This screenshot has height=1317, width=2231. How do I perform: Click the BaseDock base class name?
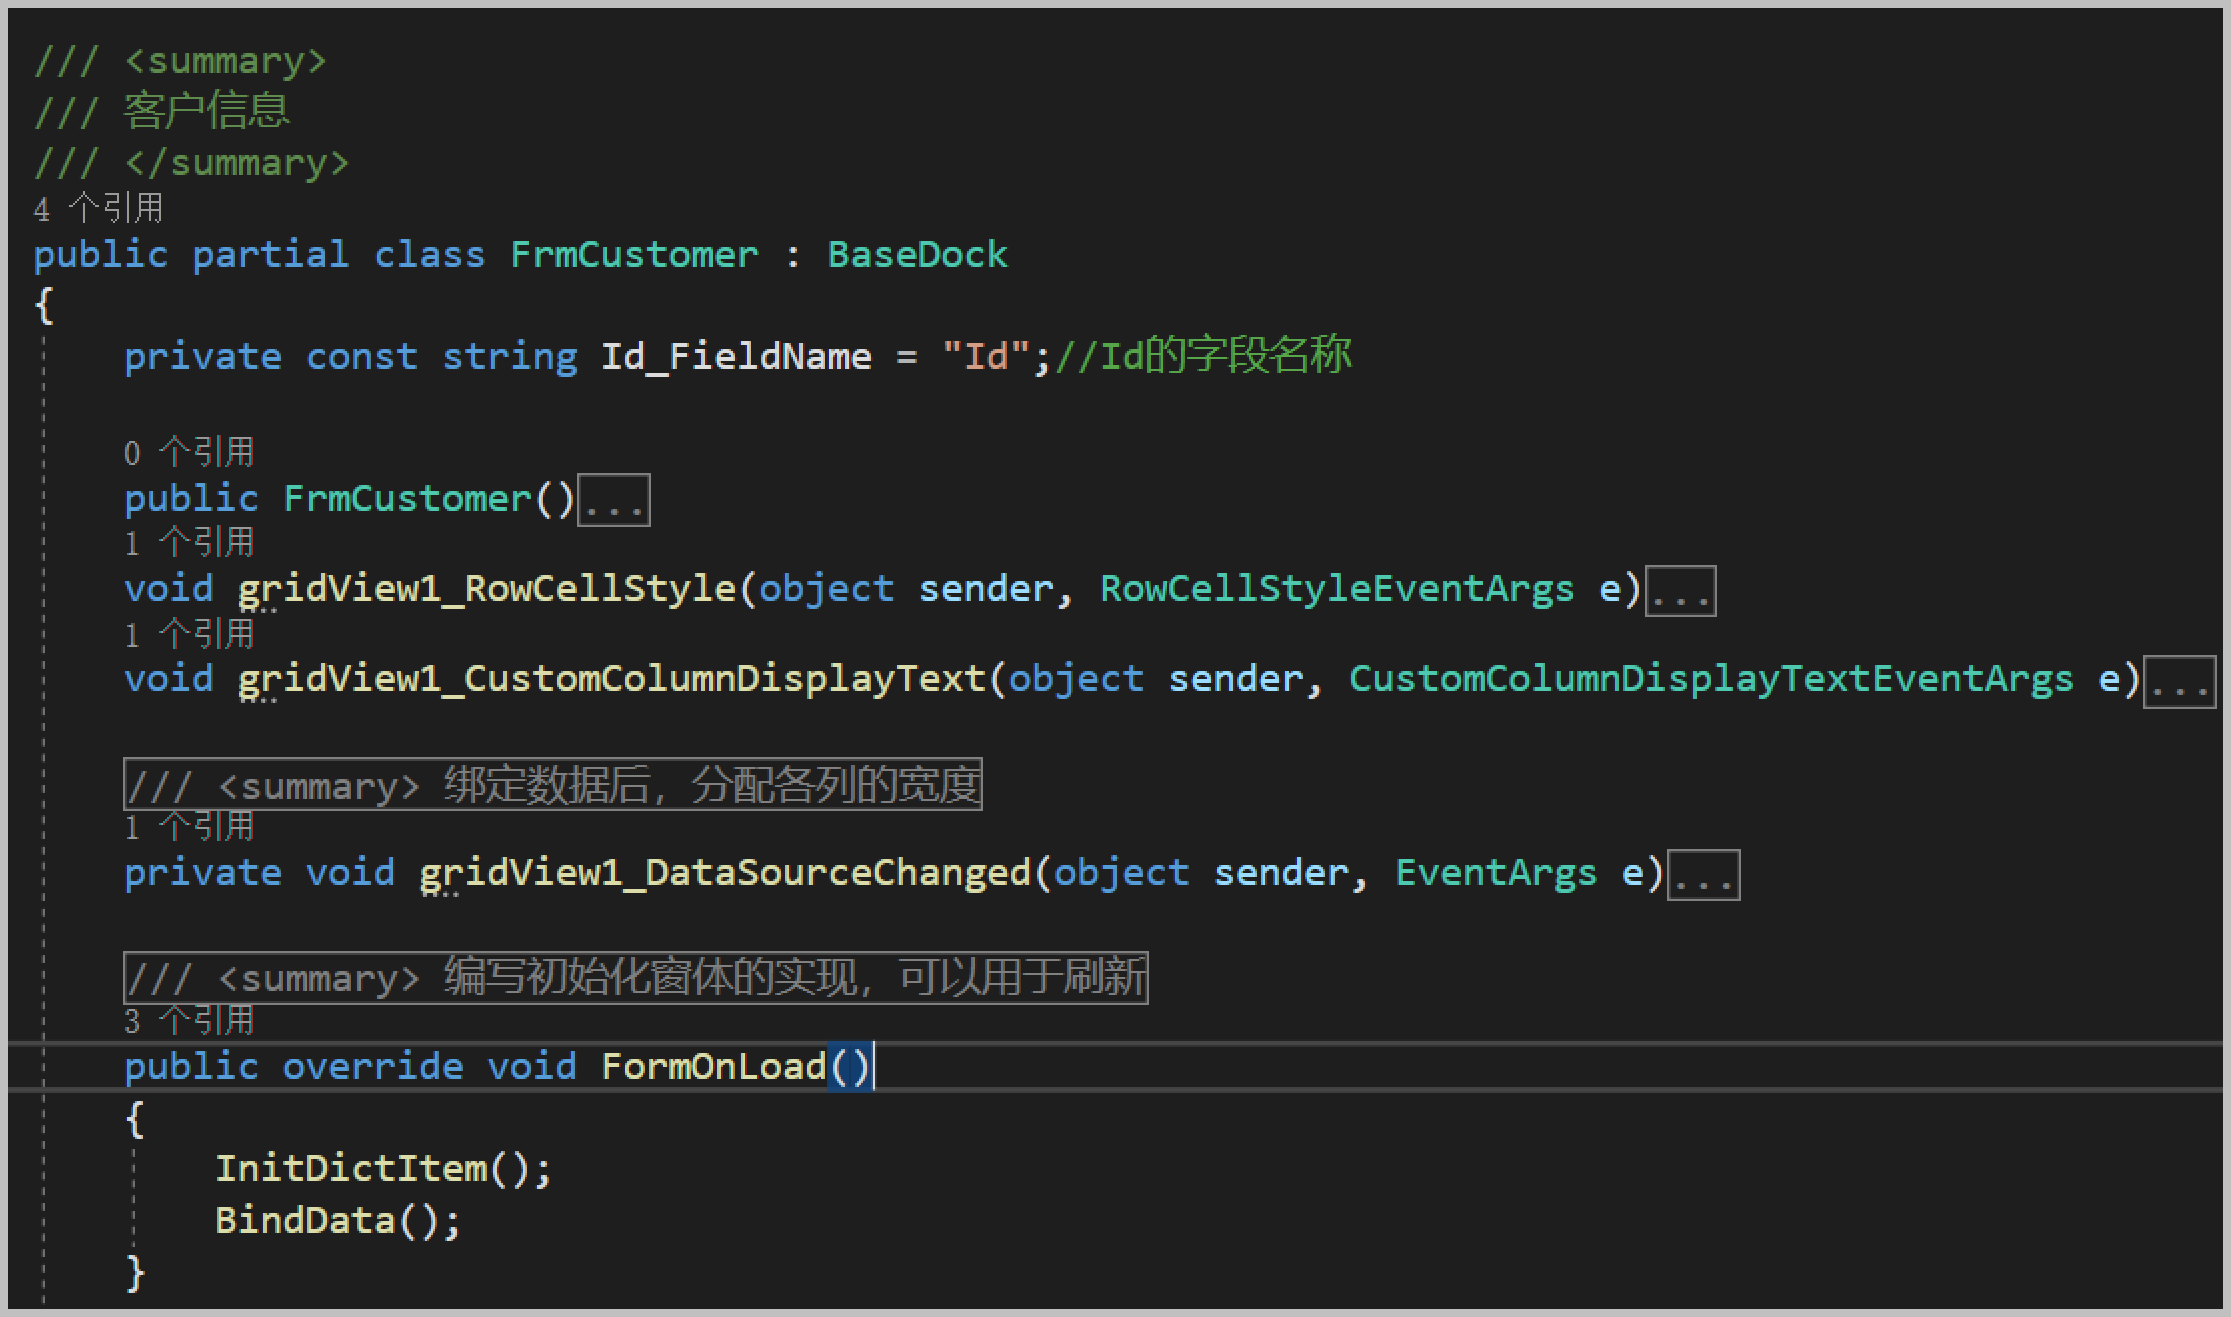tap(917, 255)
